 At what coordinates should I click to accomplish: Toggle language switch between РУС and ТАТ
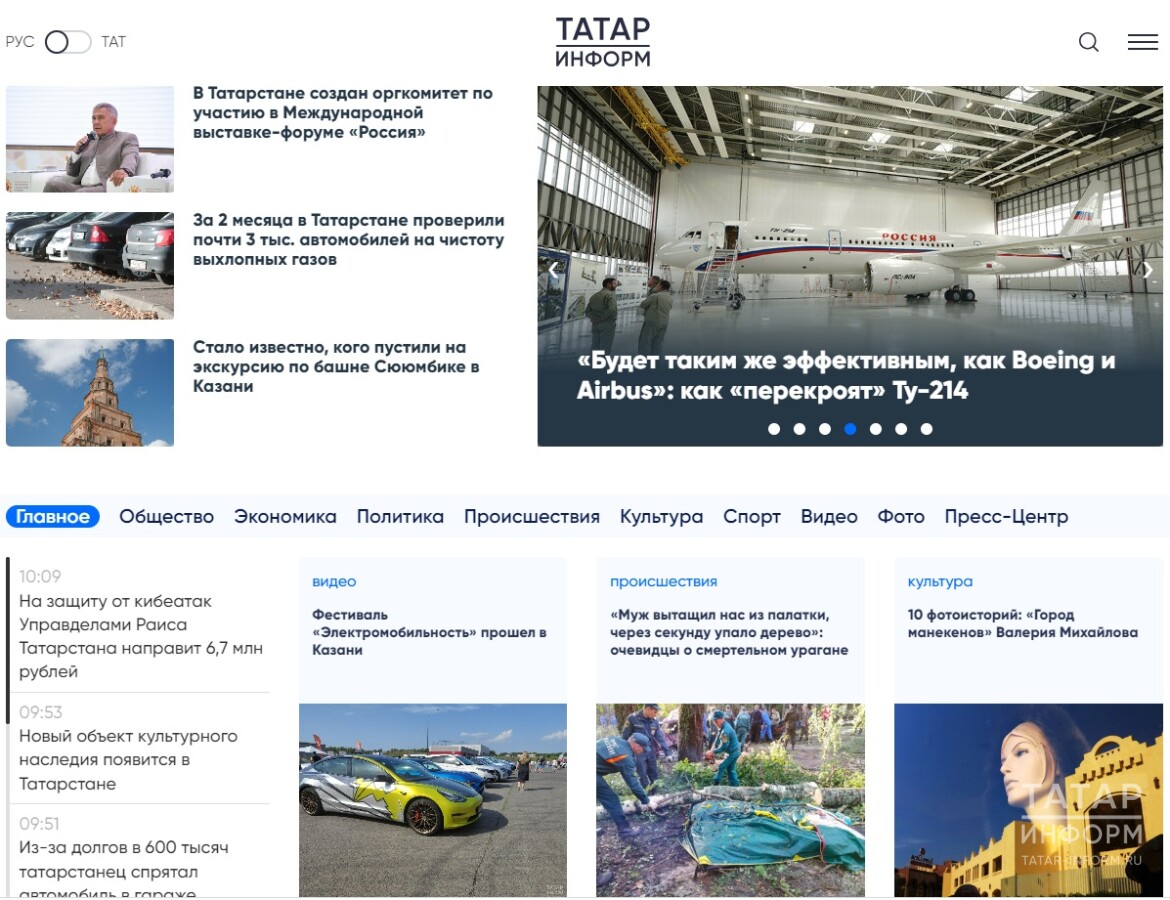[67, 42]
